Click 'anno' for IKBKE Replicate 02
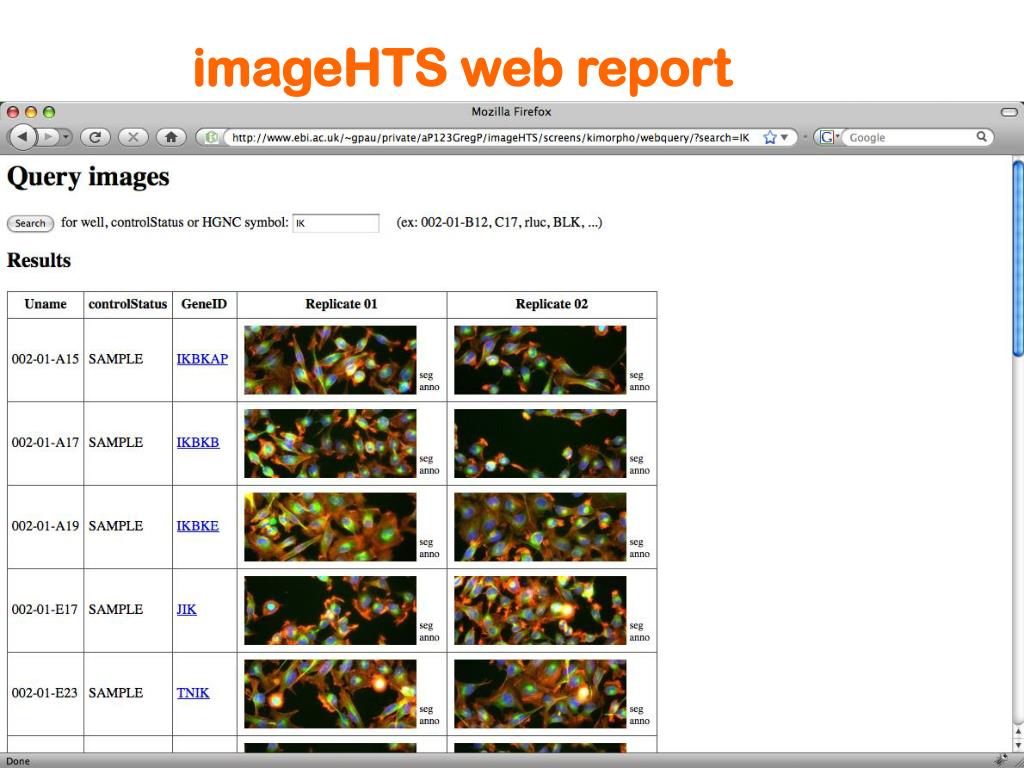Viewport: 1024px width, 768px height. pos(639,554)
